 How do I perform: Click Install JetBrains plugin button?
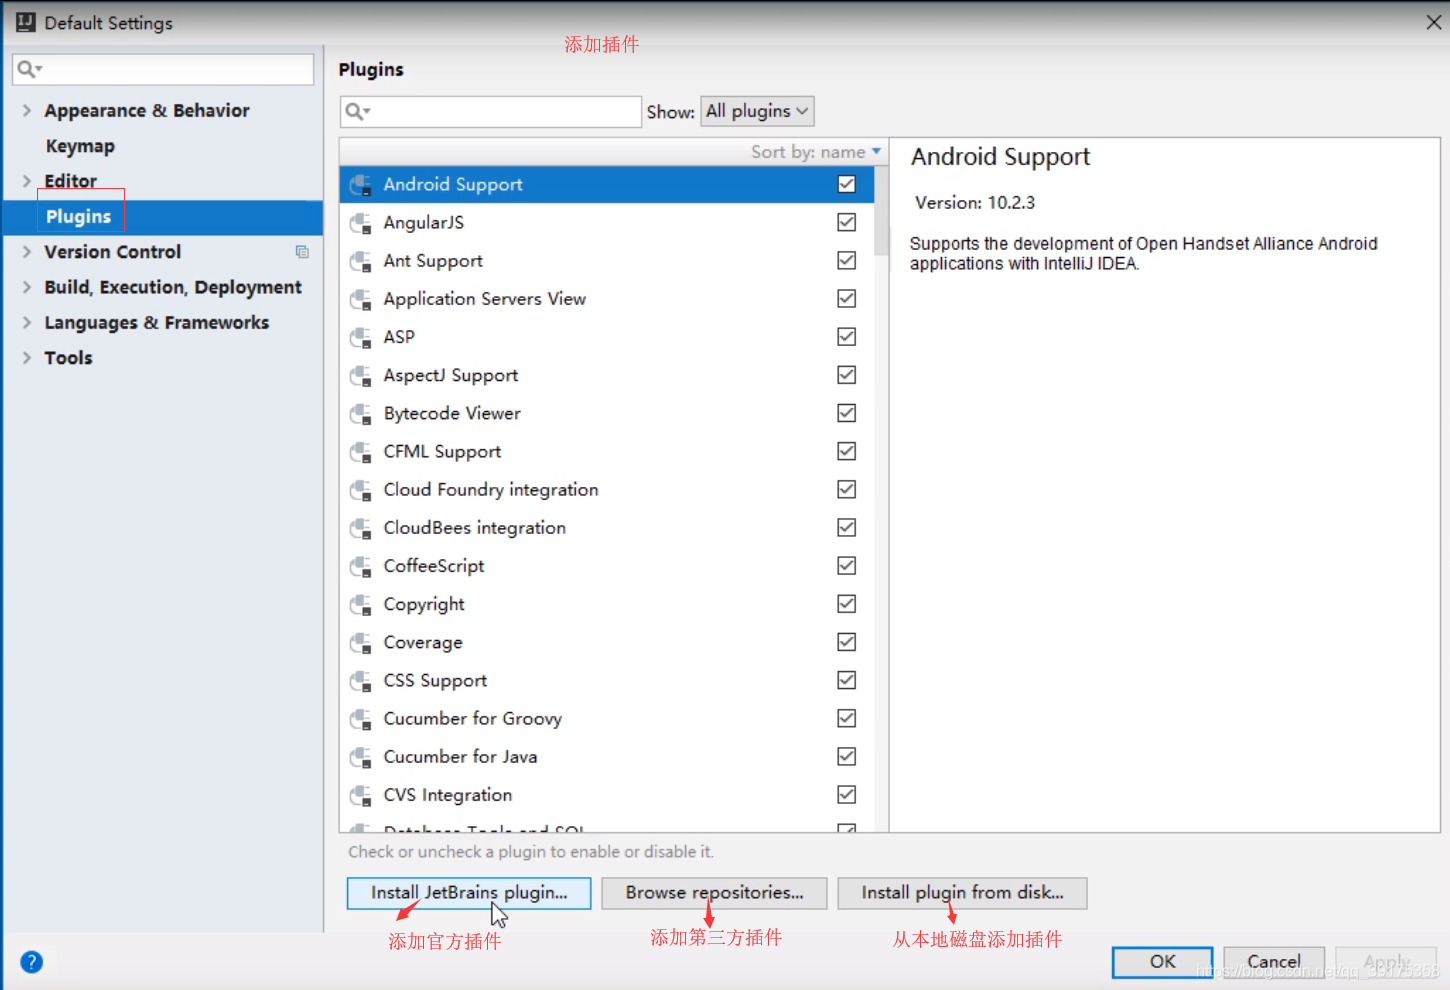pos(469,893)
